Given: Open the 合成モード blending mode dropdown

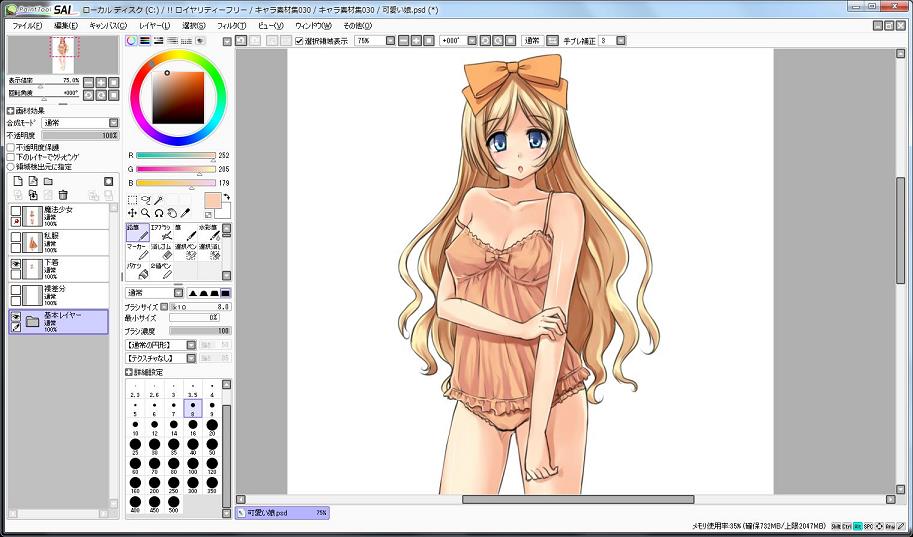Looking at the screenshot, I should coord(79,123).
